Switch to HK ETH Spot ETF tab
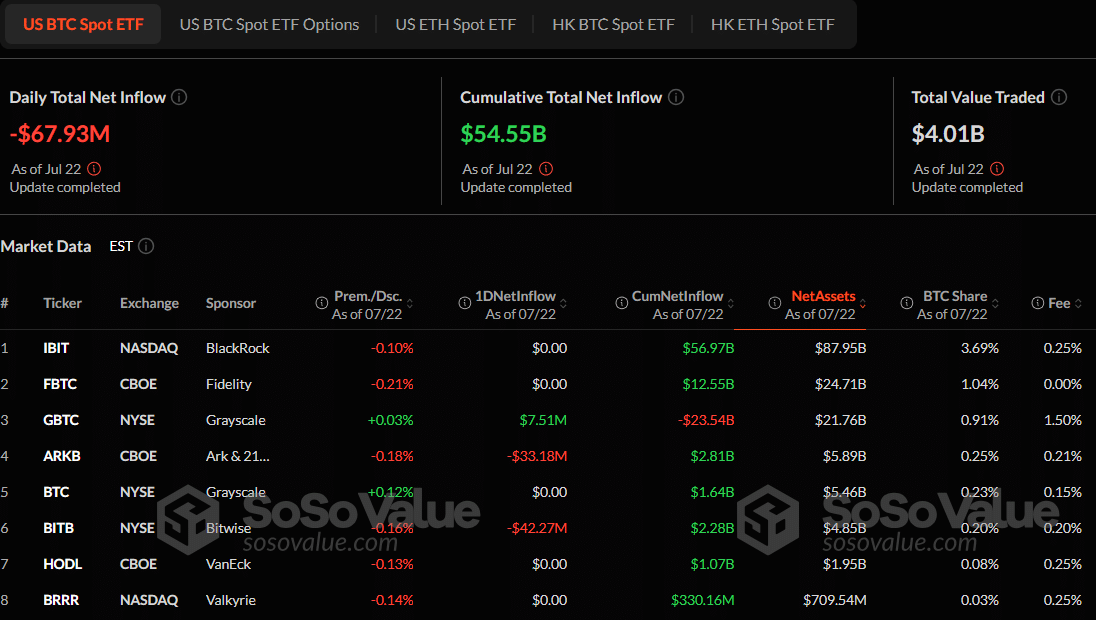 click(x=772, y=24)
